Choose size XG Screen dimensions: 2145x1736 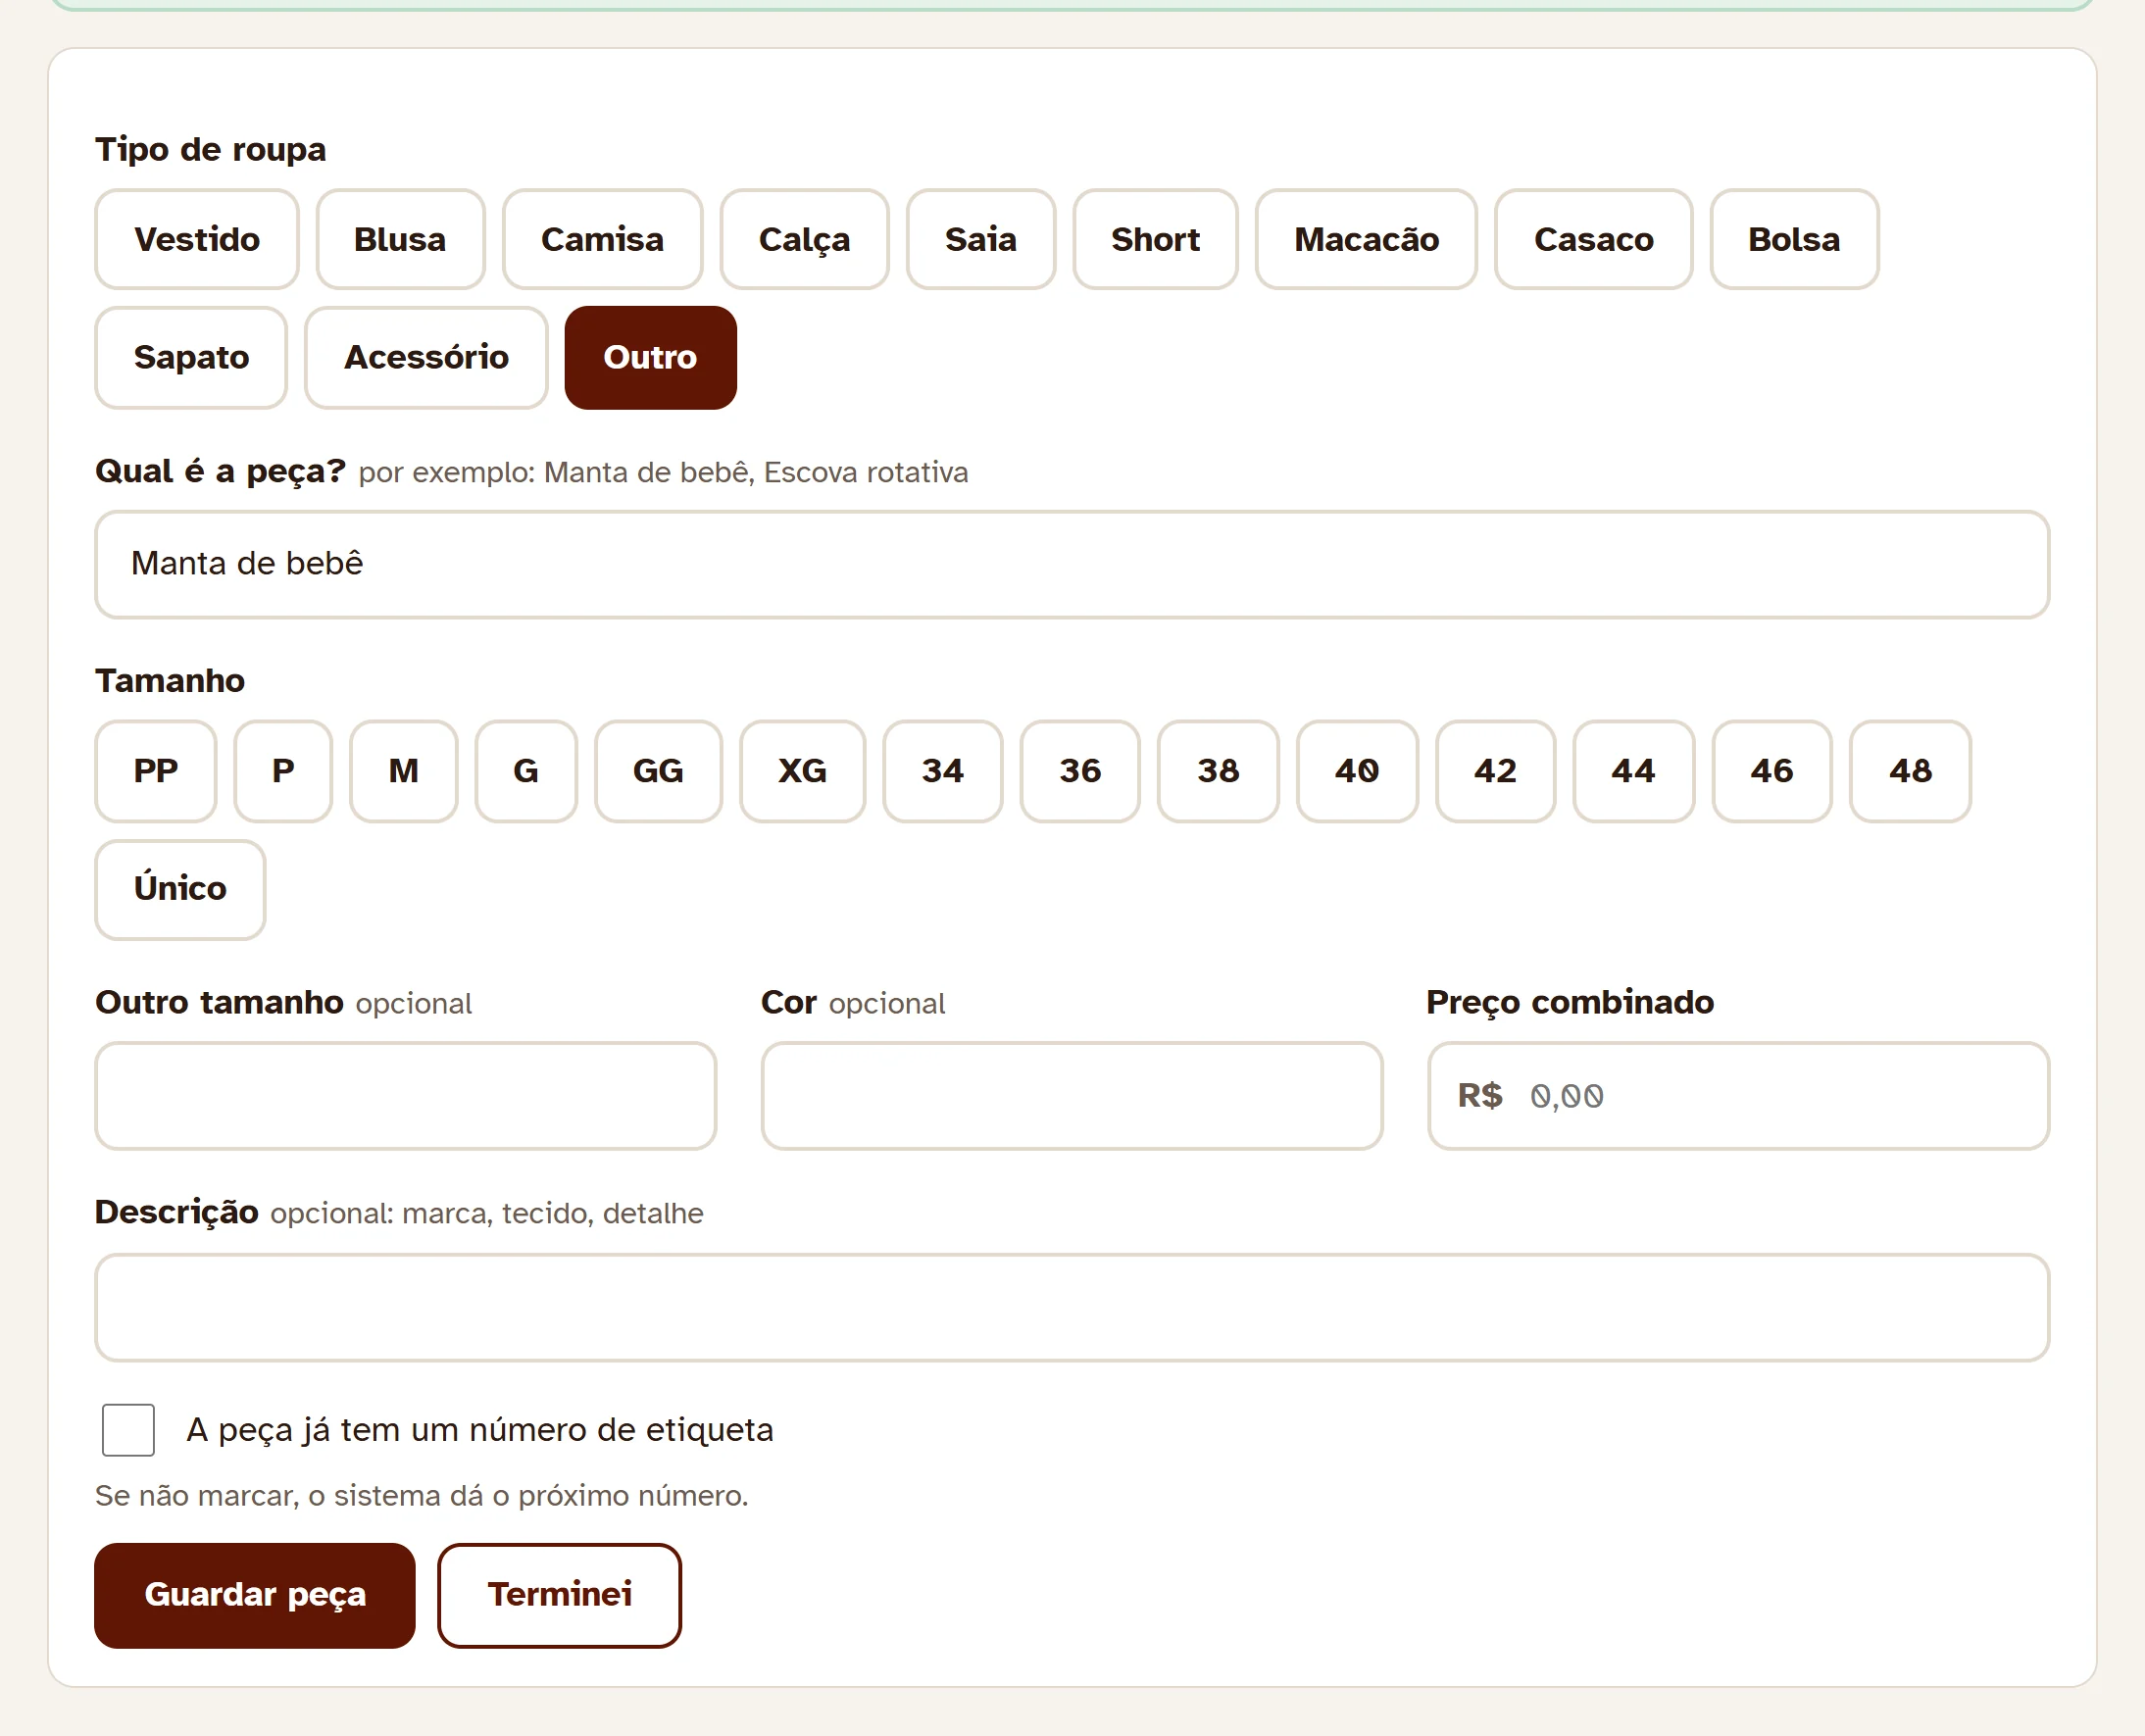(802, 771)
